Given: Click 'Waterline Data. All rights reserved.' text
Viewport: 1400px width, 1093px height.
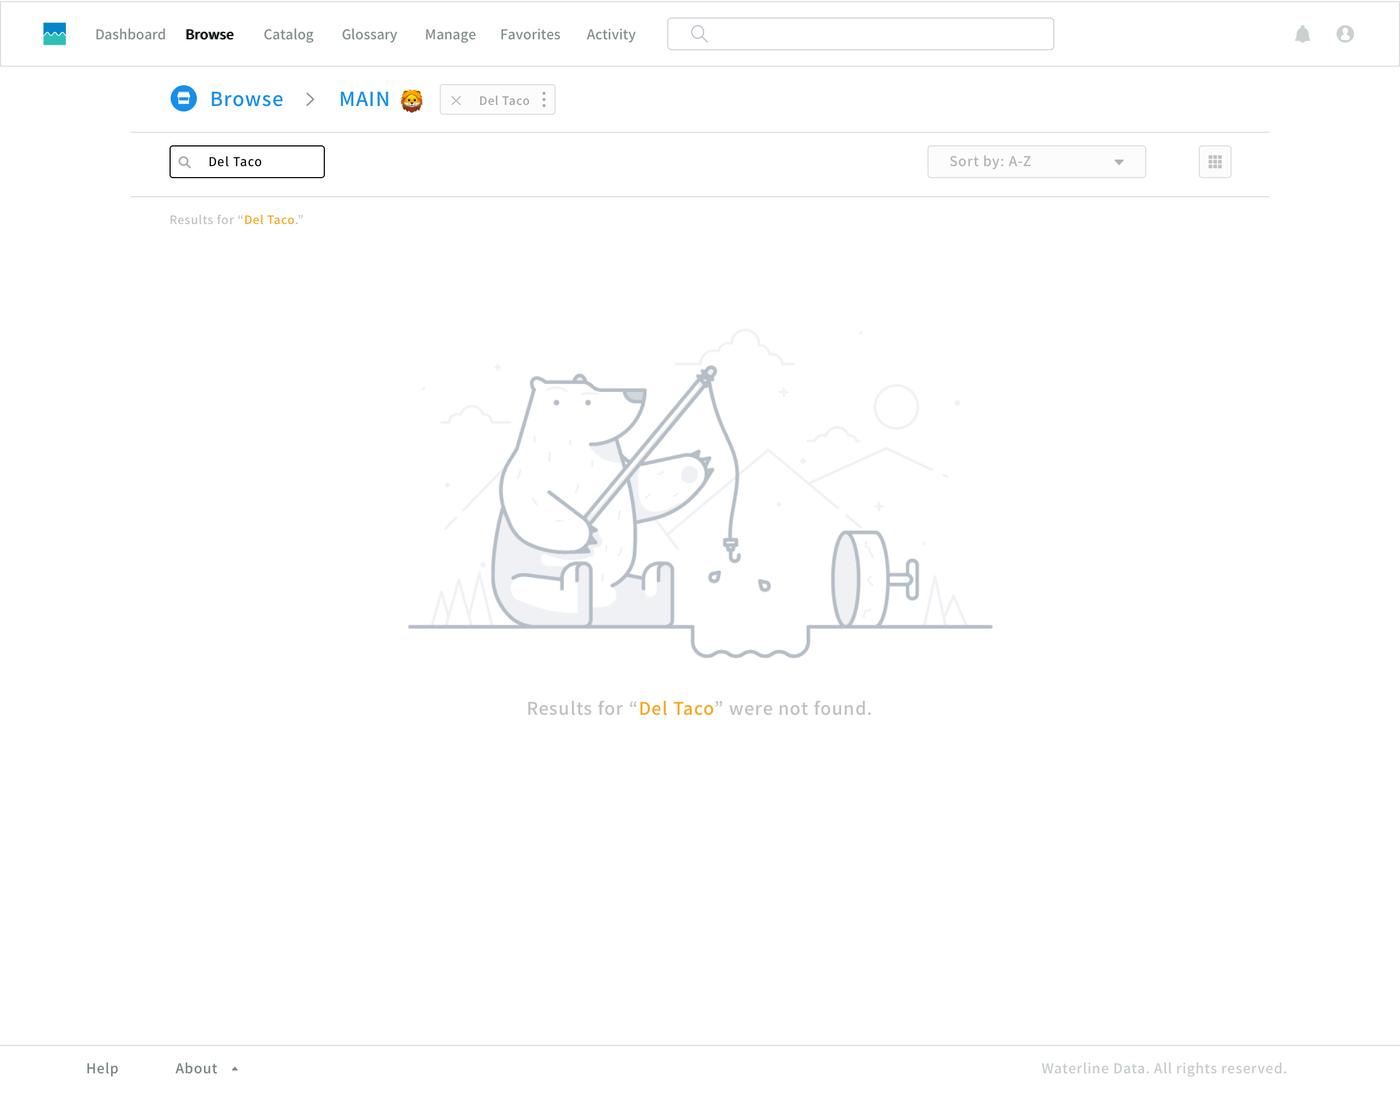Looking at the screenshot, I should coord(1164,1068).
